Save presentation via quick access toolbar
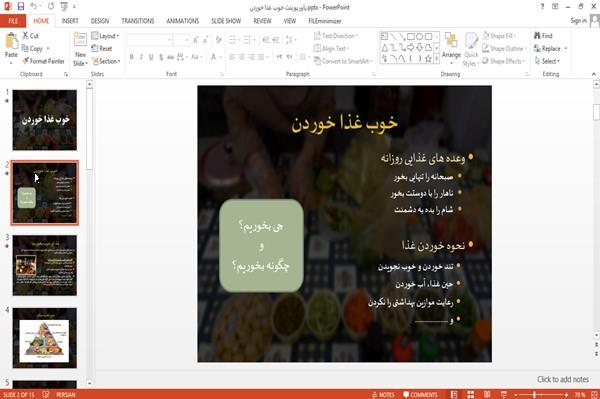The width and height of the screenshot is (600, 399). click(x=21, y=7)
